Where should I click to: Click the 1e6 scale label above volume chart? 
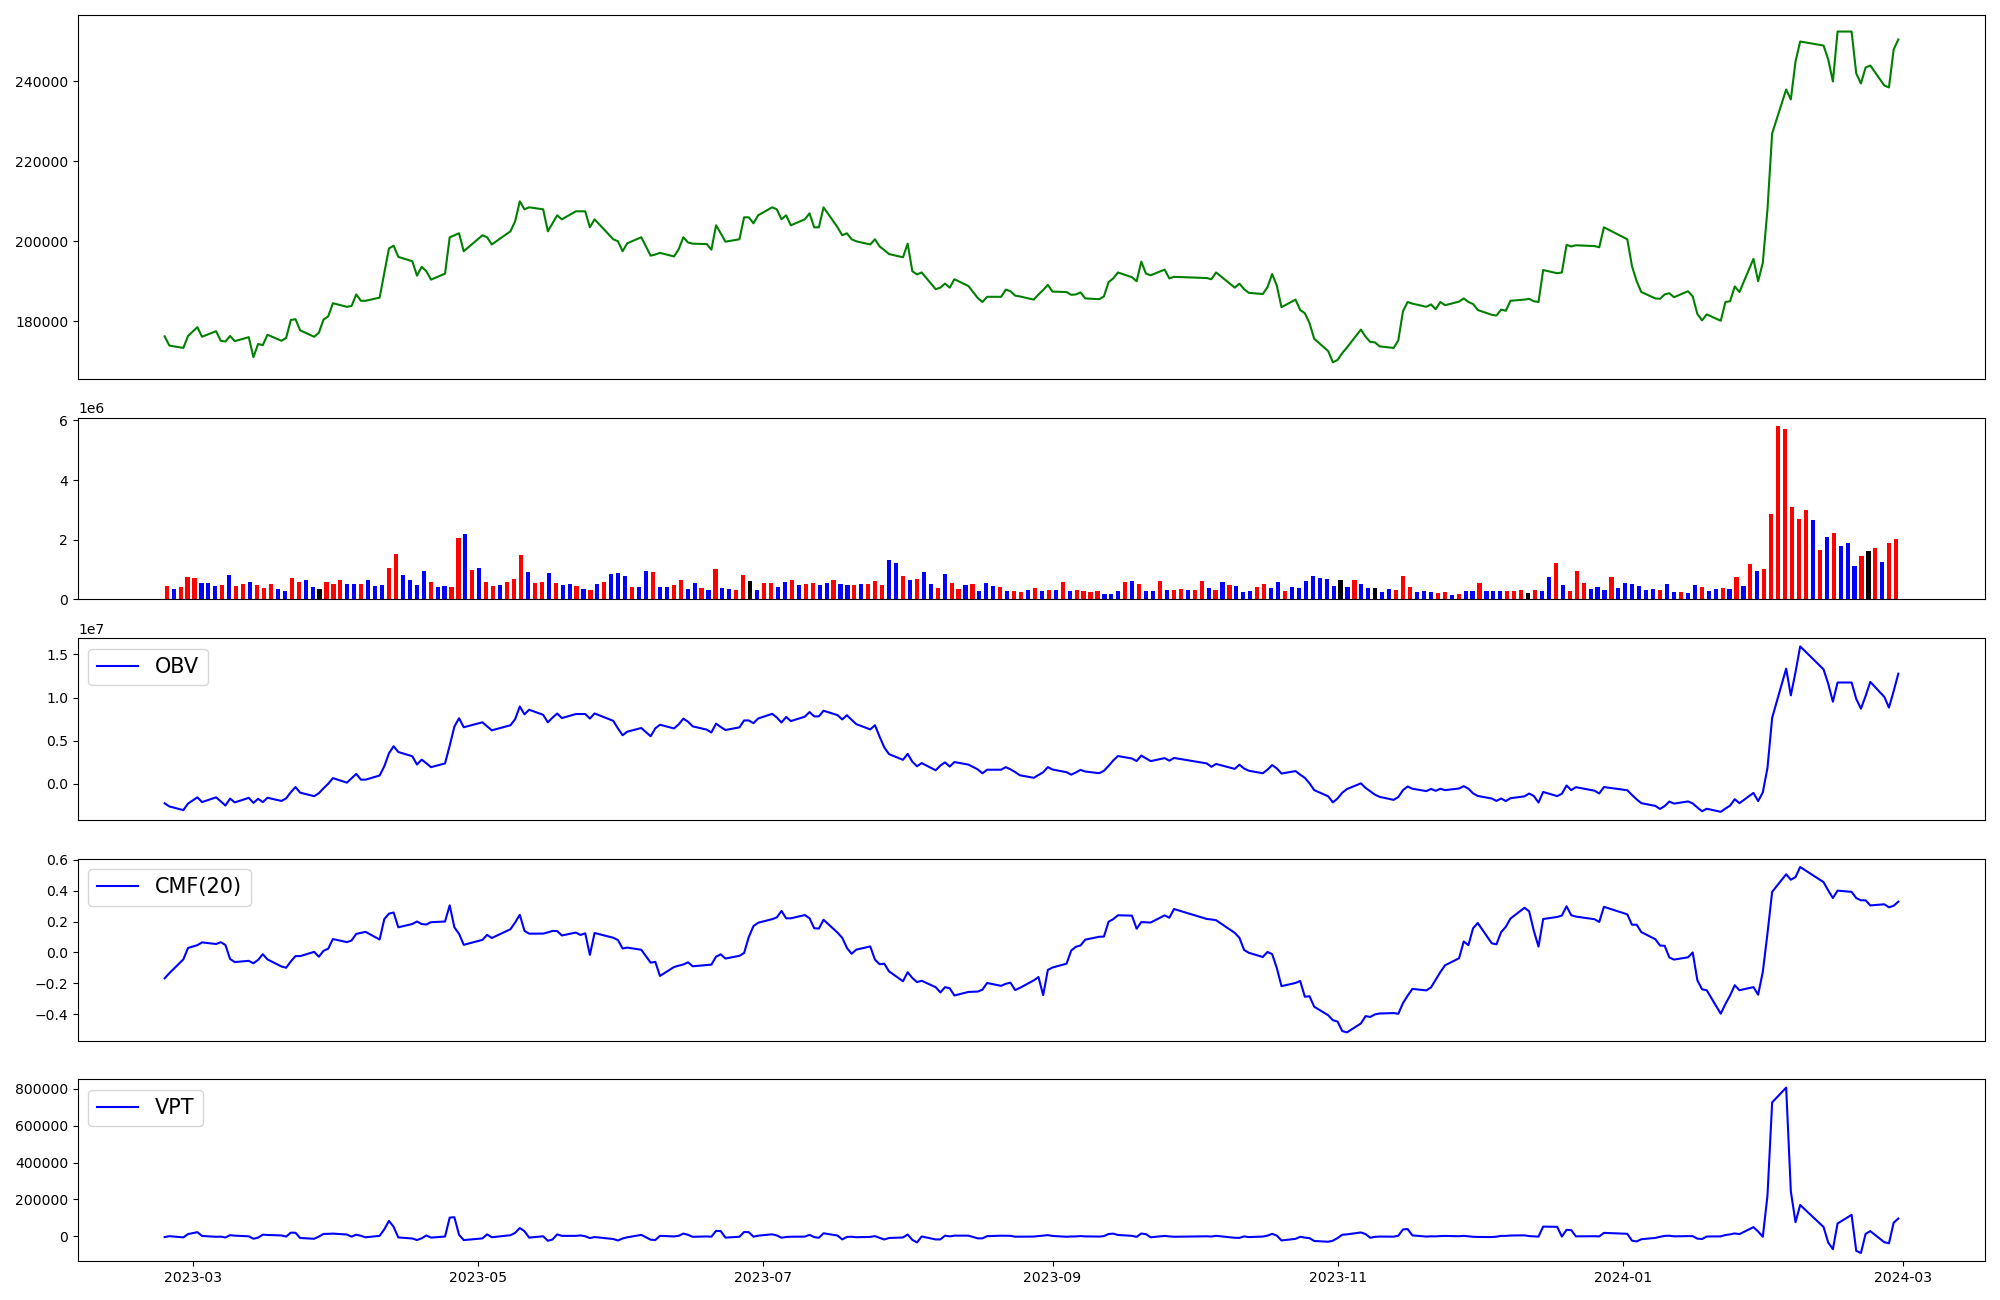coord(91,409)
